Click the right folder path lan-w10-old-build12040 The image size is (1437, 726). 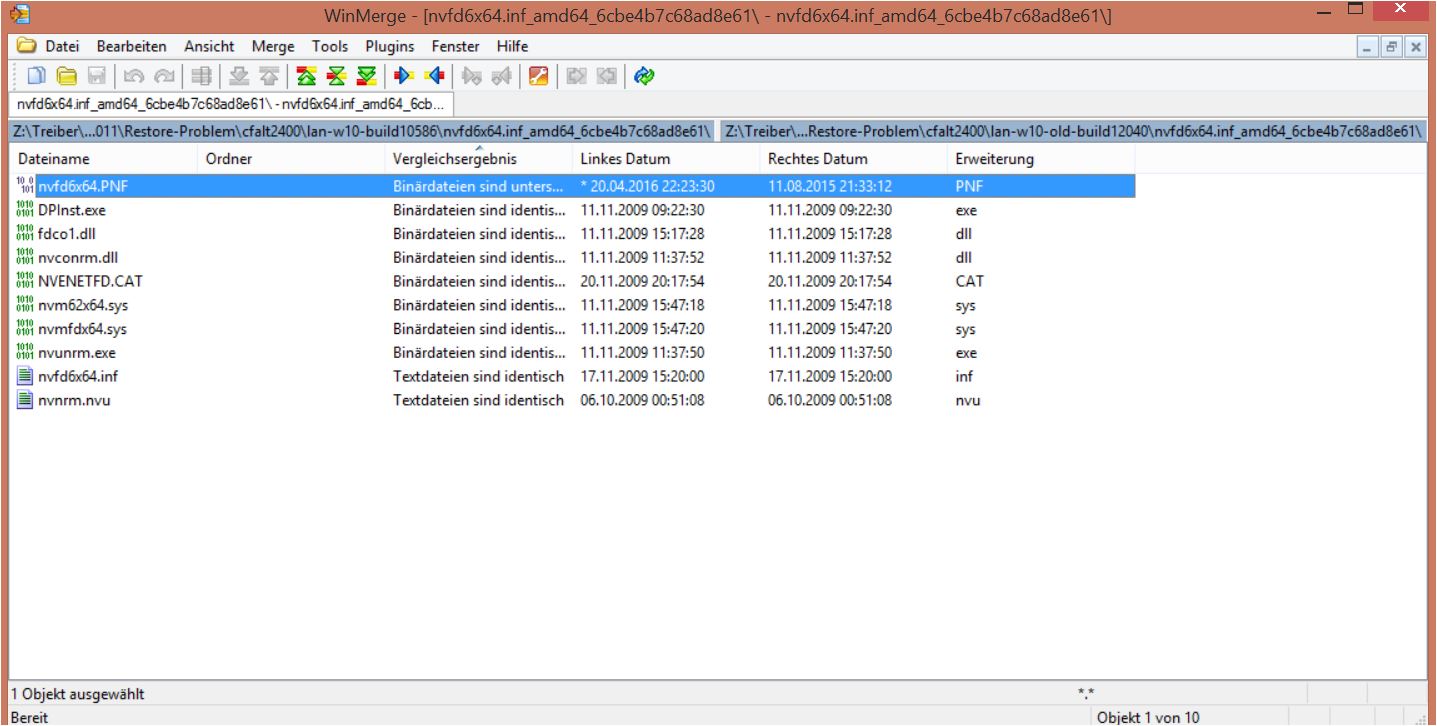pos(1073,131)
